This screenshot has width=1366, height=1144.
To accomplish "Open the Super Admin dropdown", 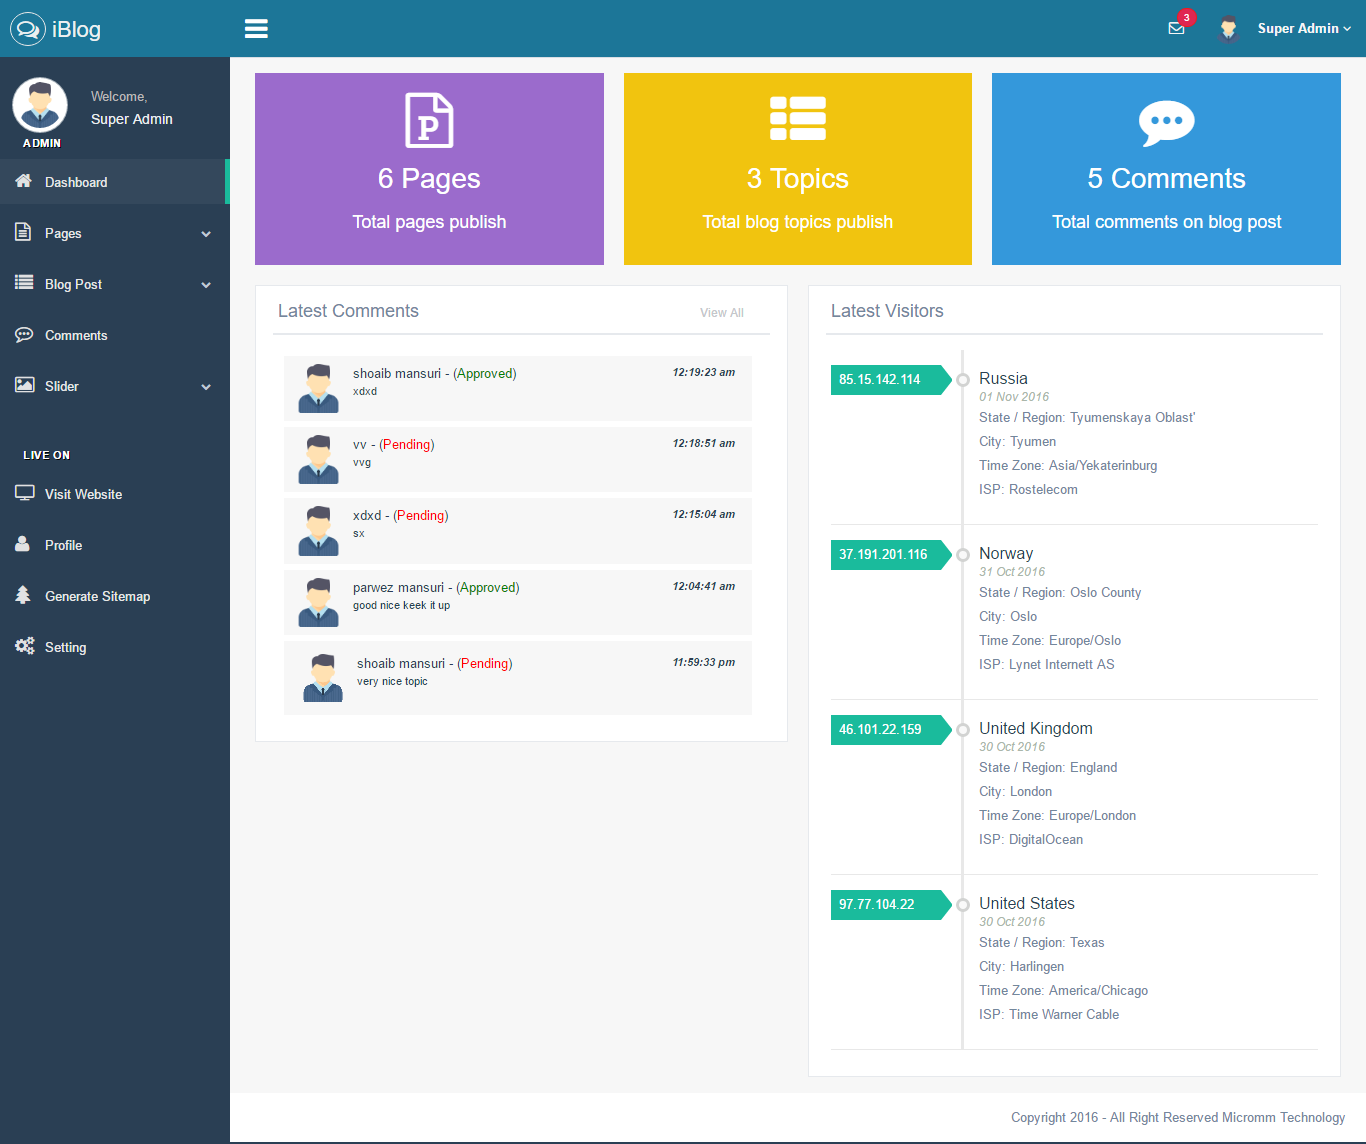I will pos(1303,29).
